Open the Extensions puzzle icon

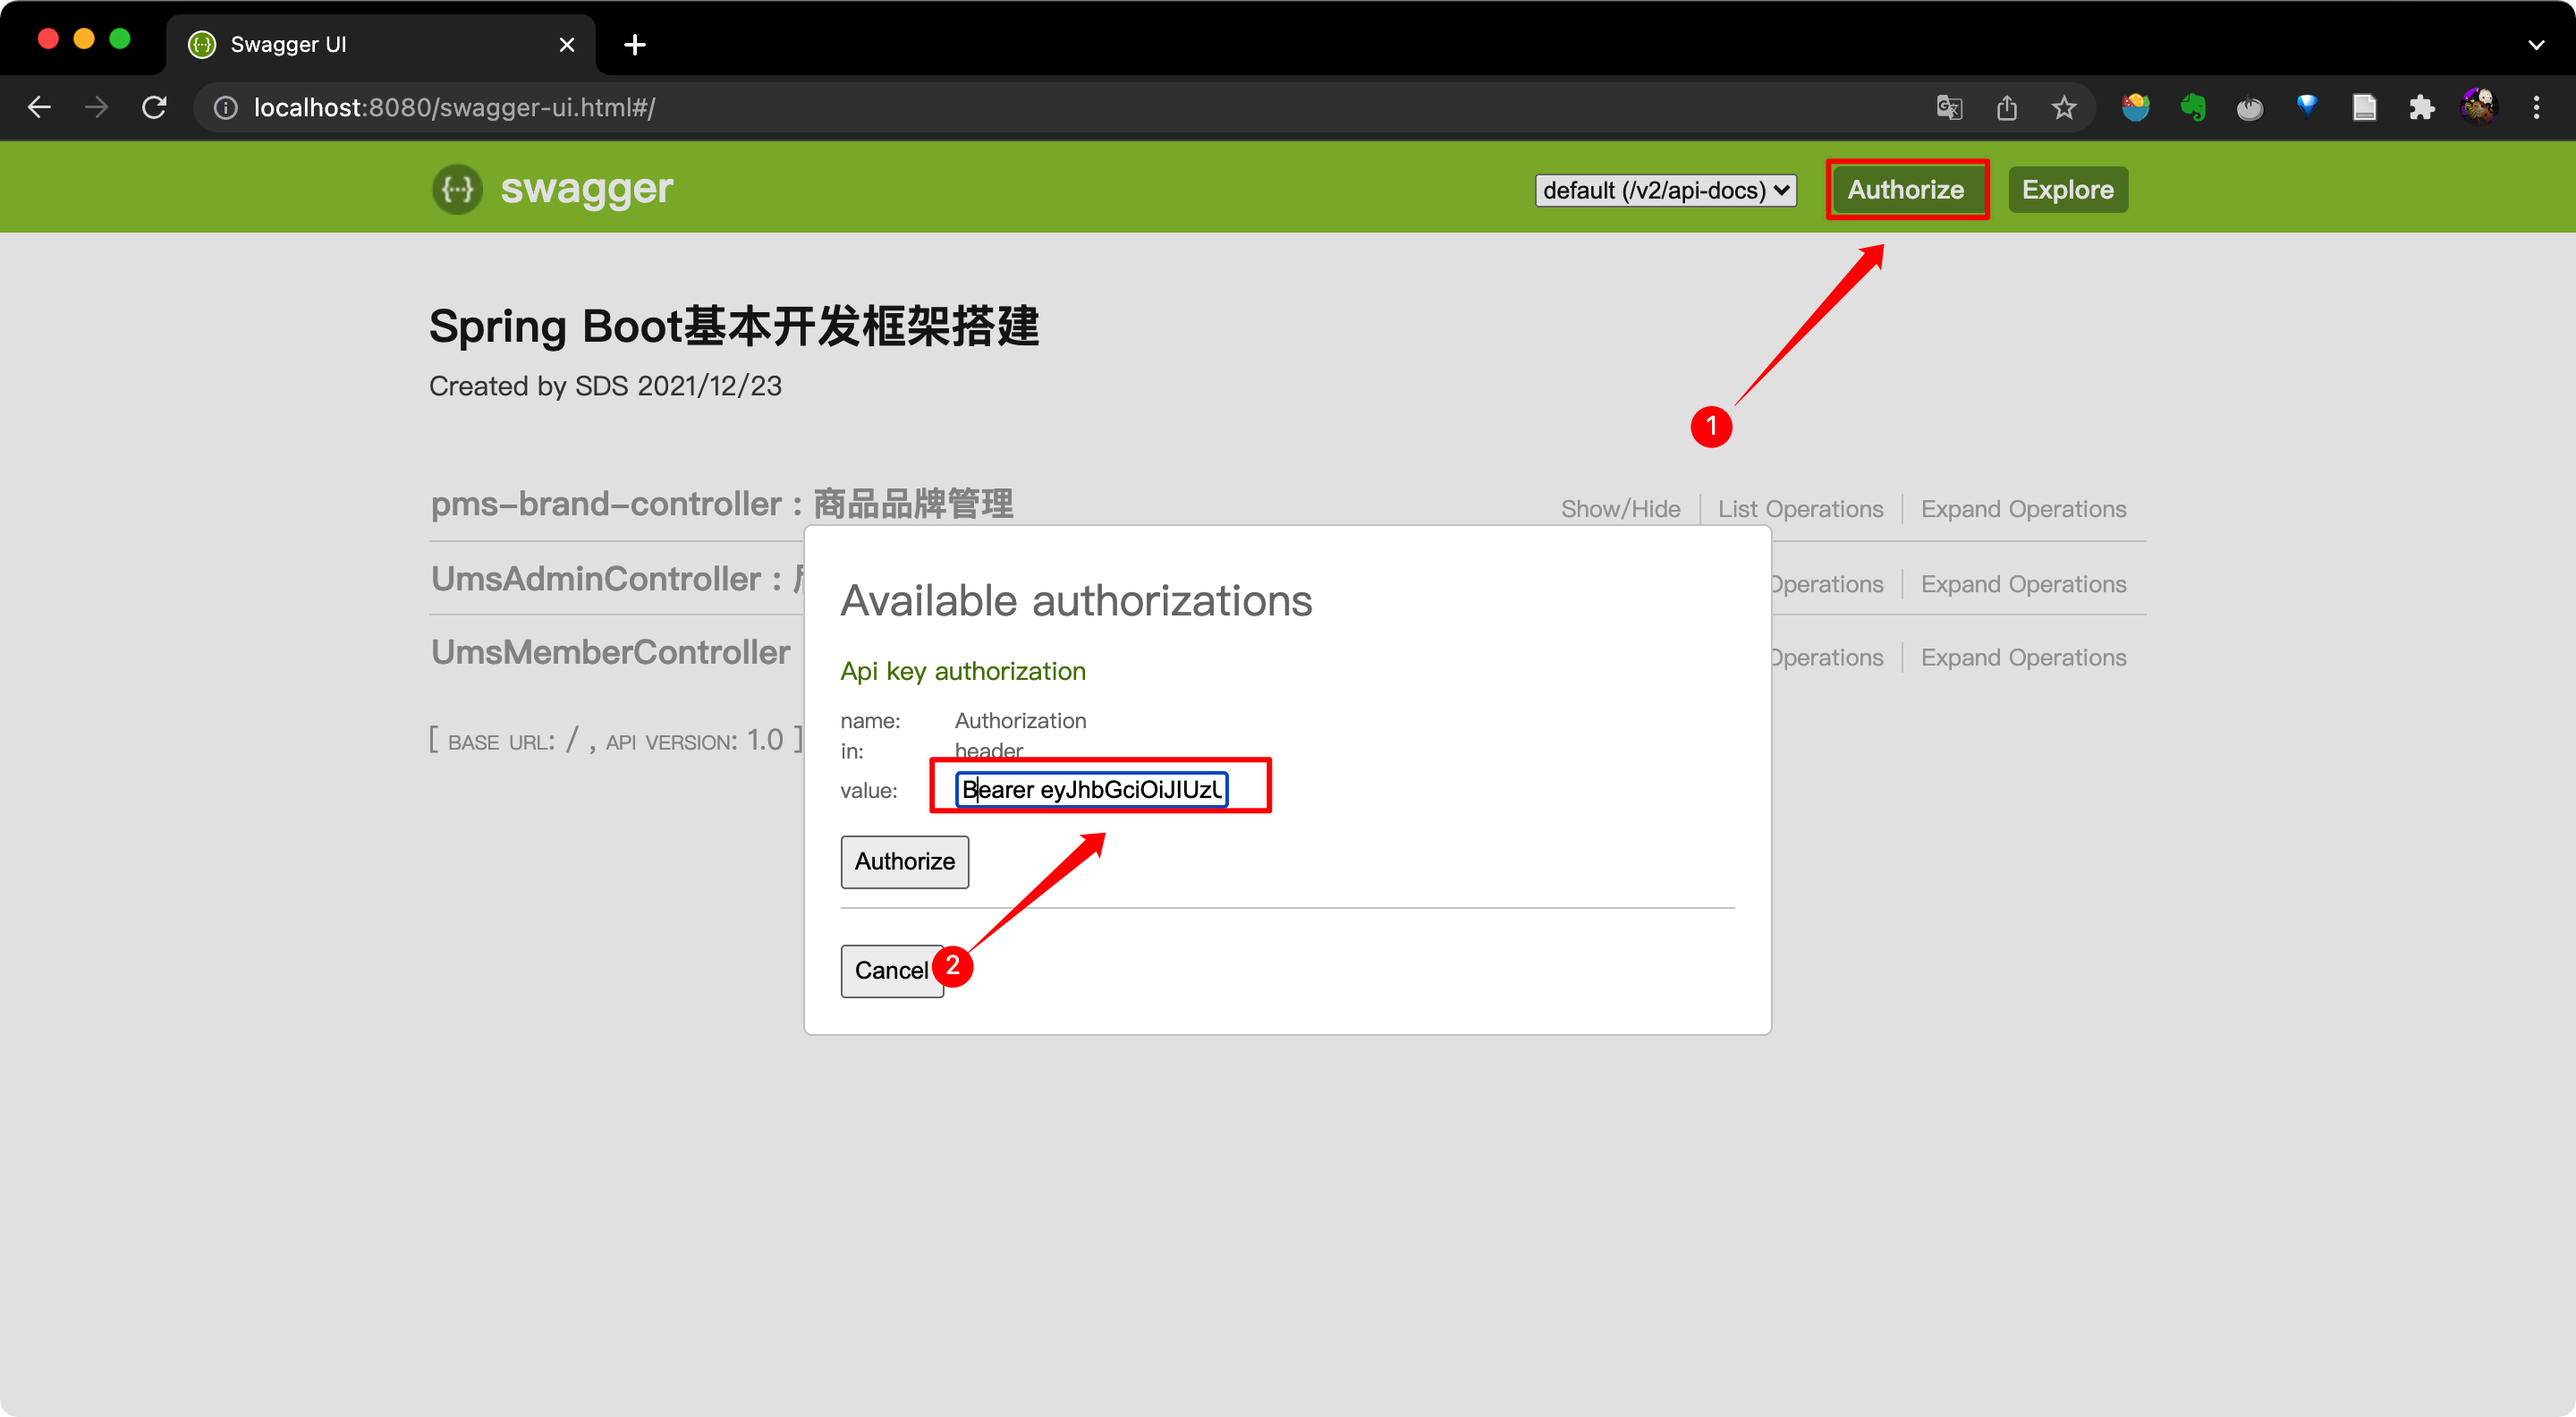pyautogui.click(x=2421, y=107)
